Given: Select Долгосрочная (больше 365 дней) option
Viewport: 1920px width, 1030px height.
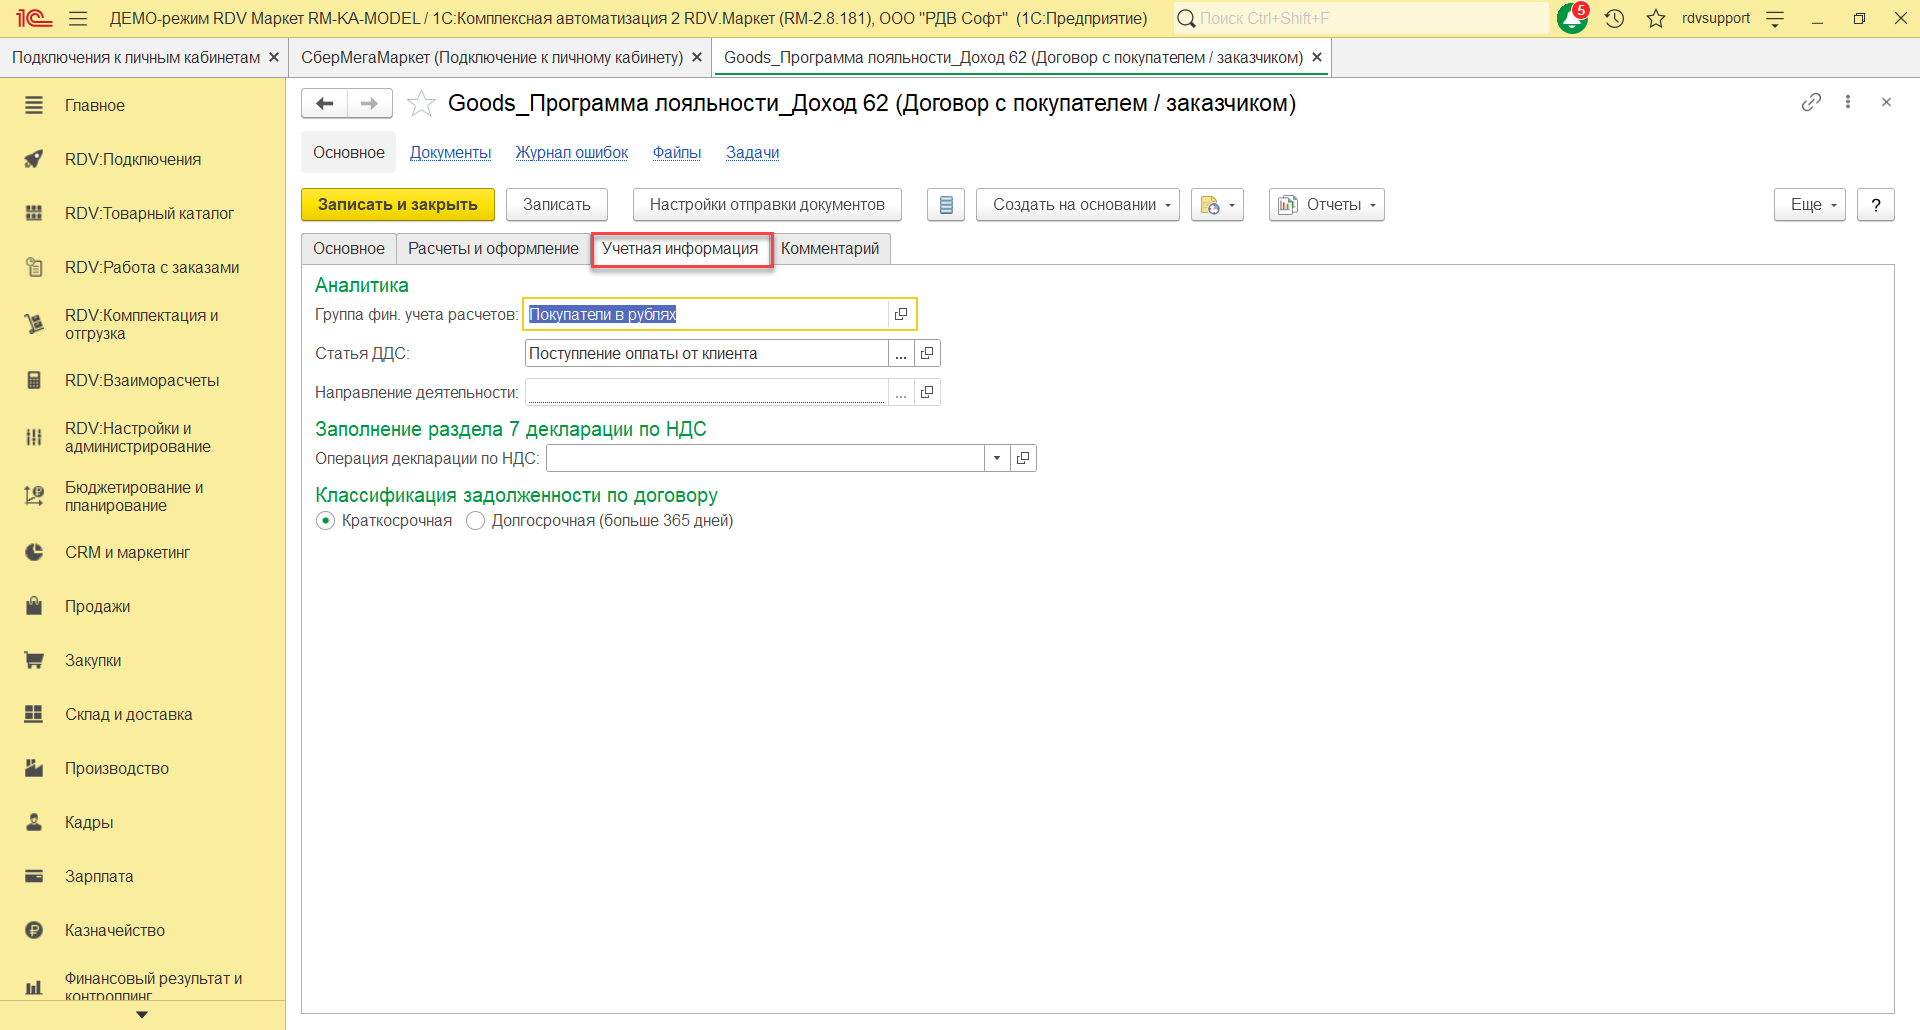Looking at the screenshot, I should 476,521.
